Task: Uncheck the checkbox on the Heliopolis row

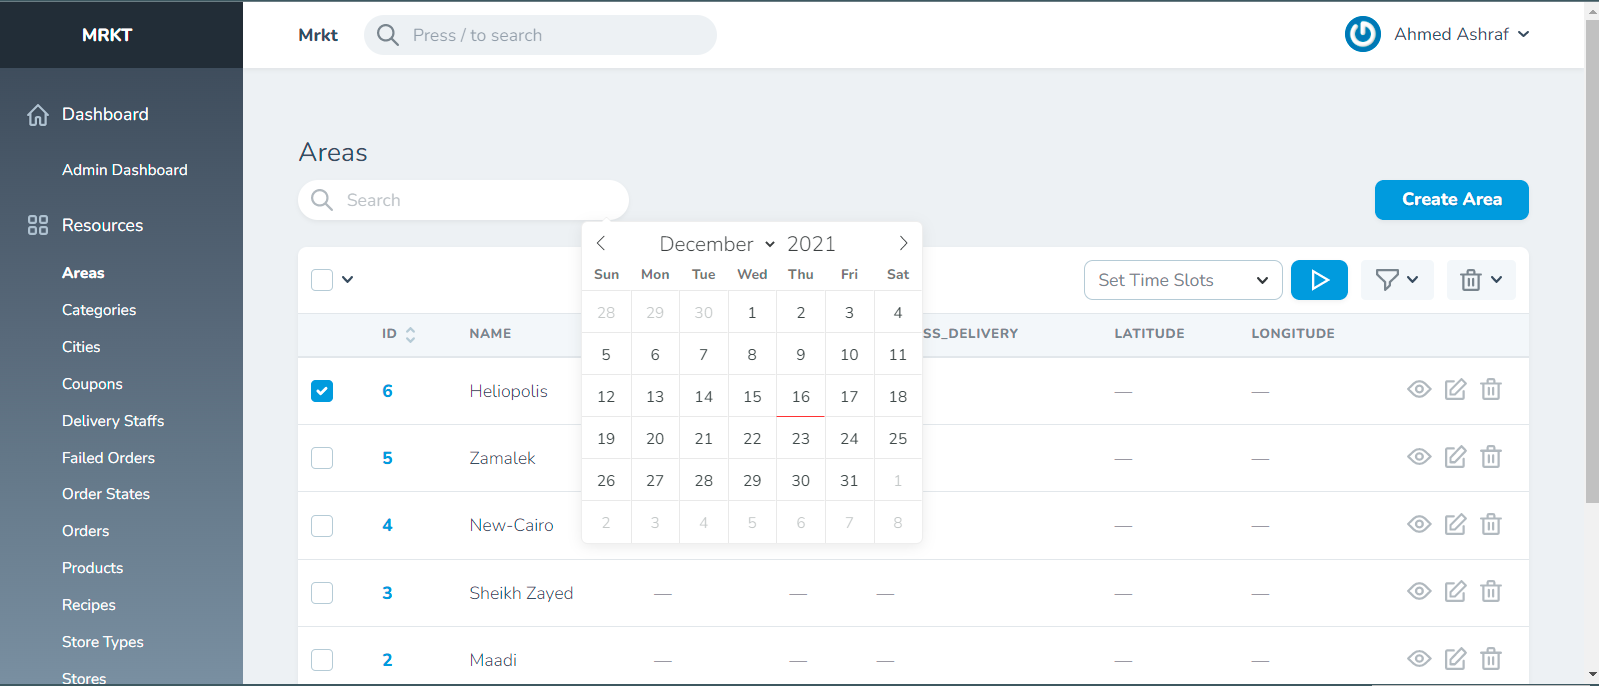Action: tap(321, 390)
